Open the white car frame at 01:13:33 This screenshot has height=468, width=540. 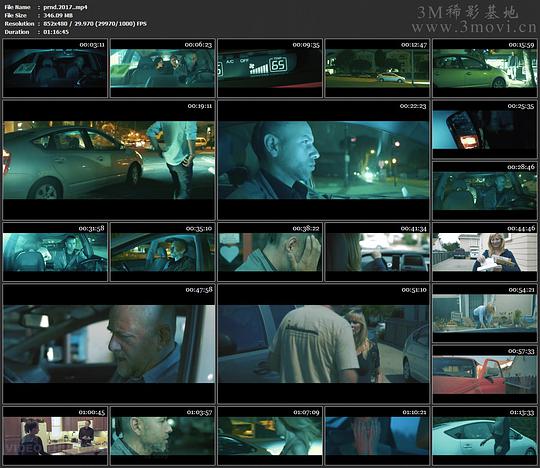[x=485, y=436]
